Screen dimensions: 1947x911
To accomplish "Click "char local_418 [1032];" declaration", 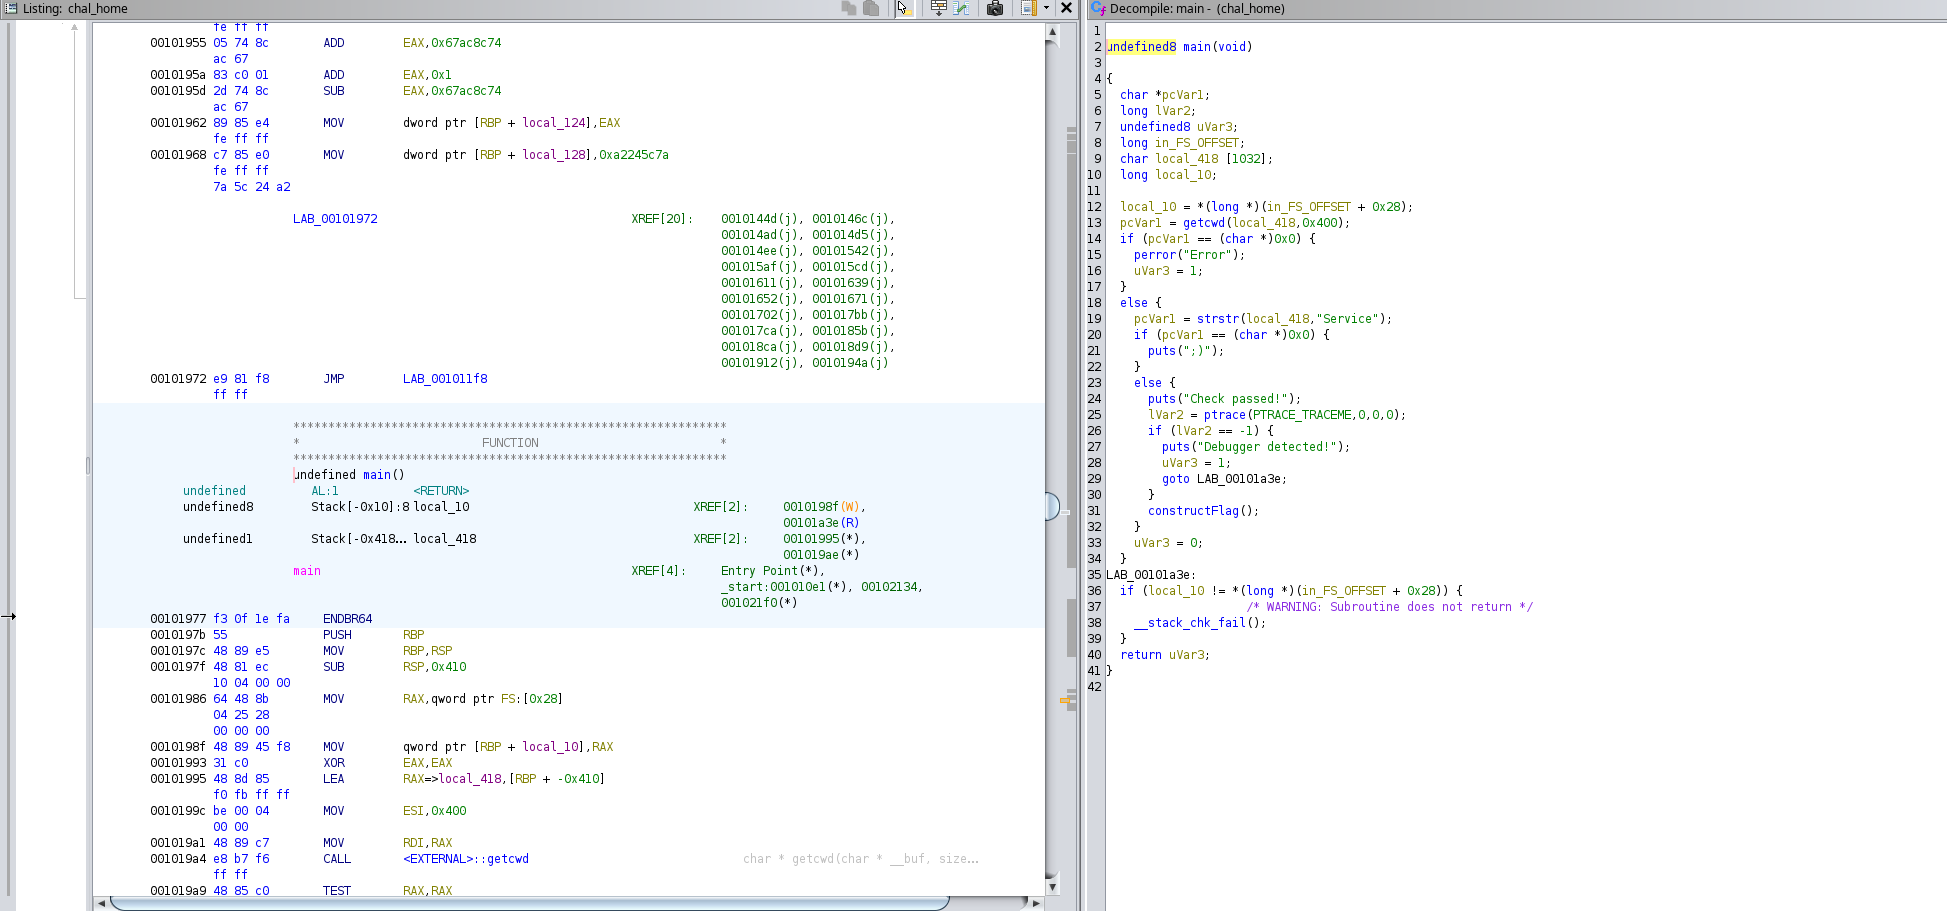I will pos(1196,159).
